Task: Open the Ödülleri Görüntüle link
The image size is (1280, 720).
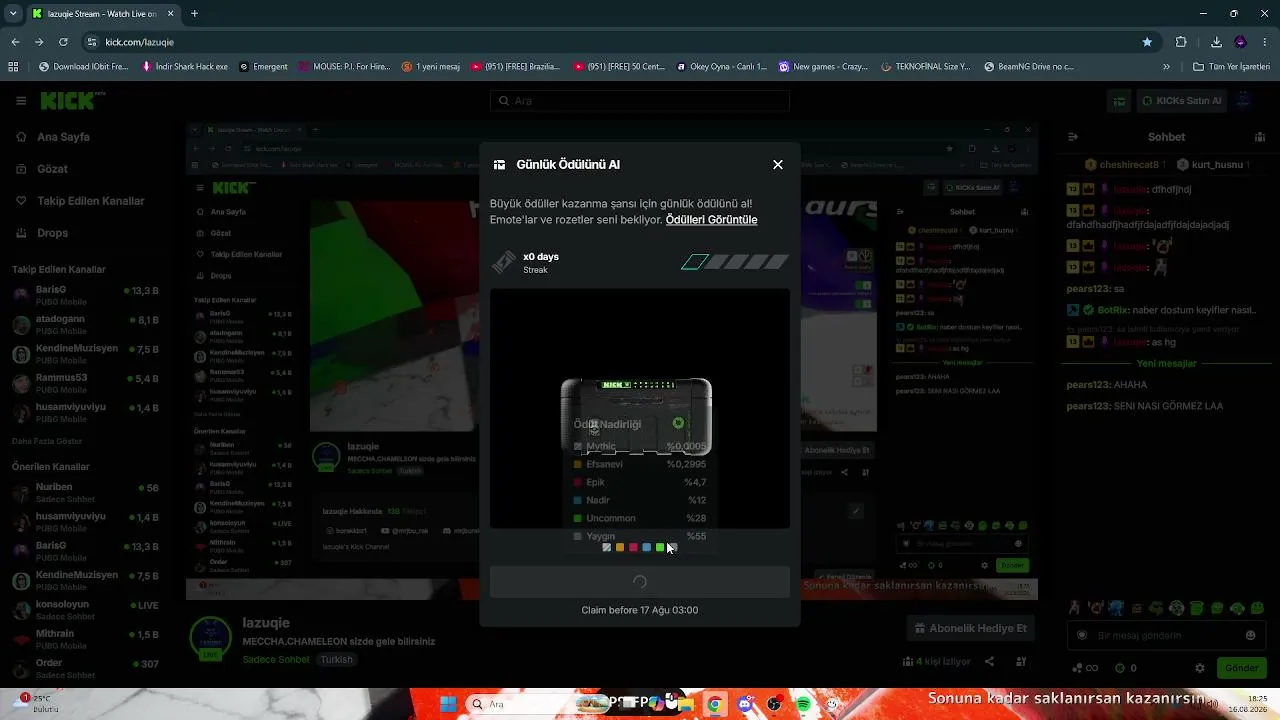Action: tap(711, 220)
